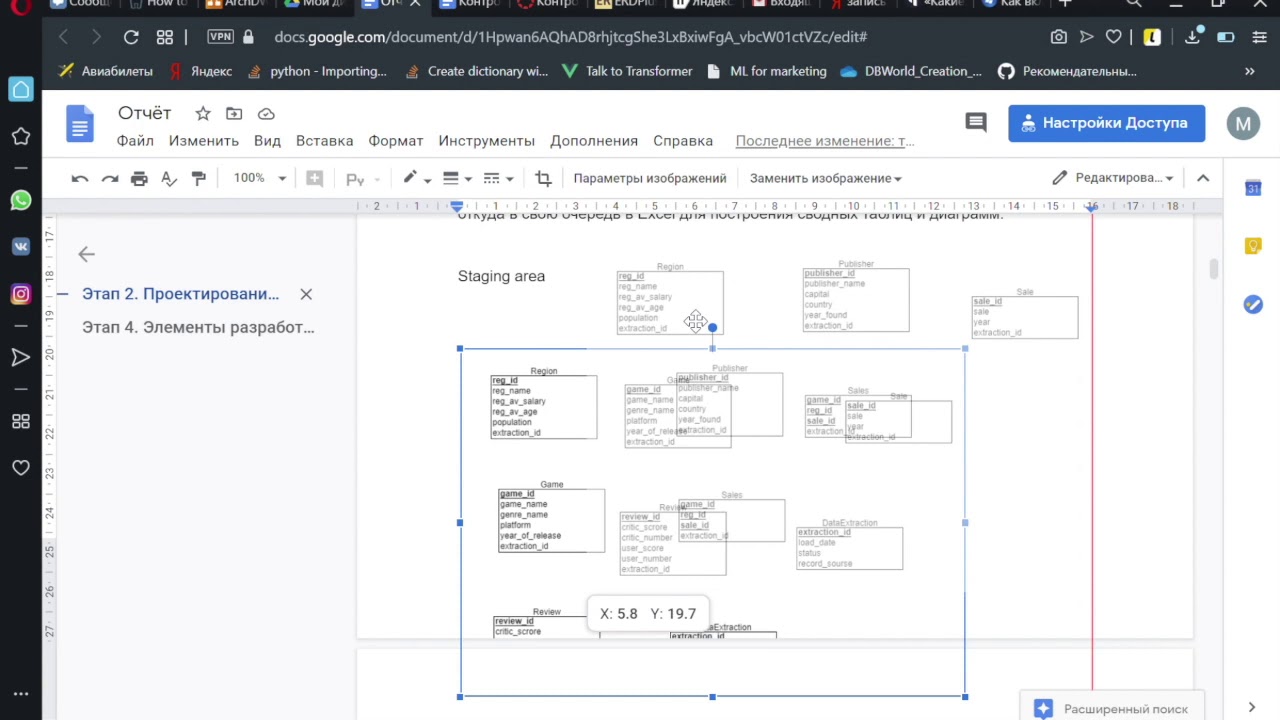
Task: Check cloud save status icon
Action: tap(266, 113)
